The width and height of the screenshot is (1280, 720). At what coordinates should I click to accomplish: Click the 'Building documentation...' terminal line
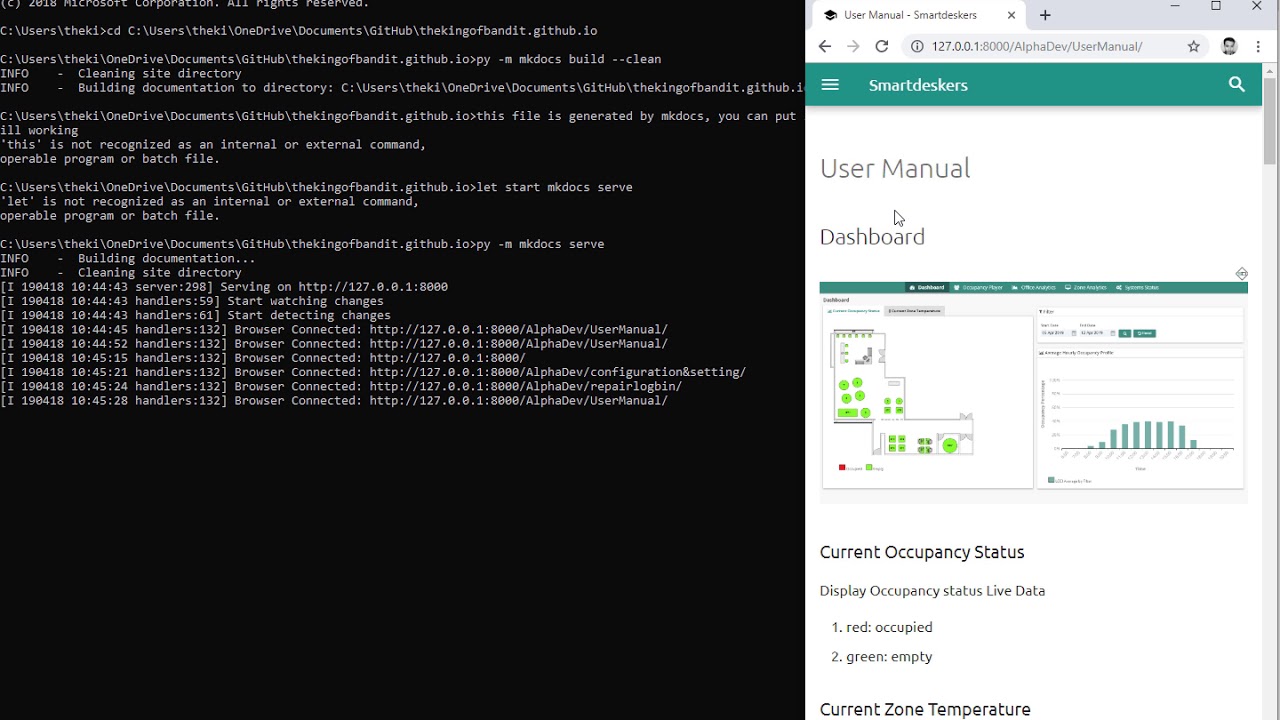tap(128, 258)
